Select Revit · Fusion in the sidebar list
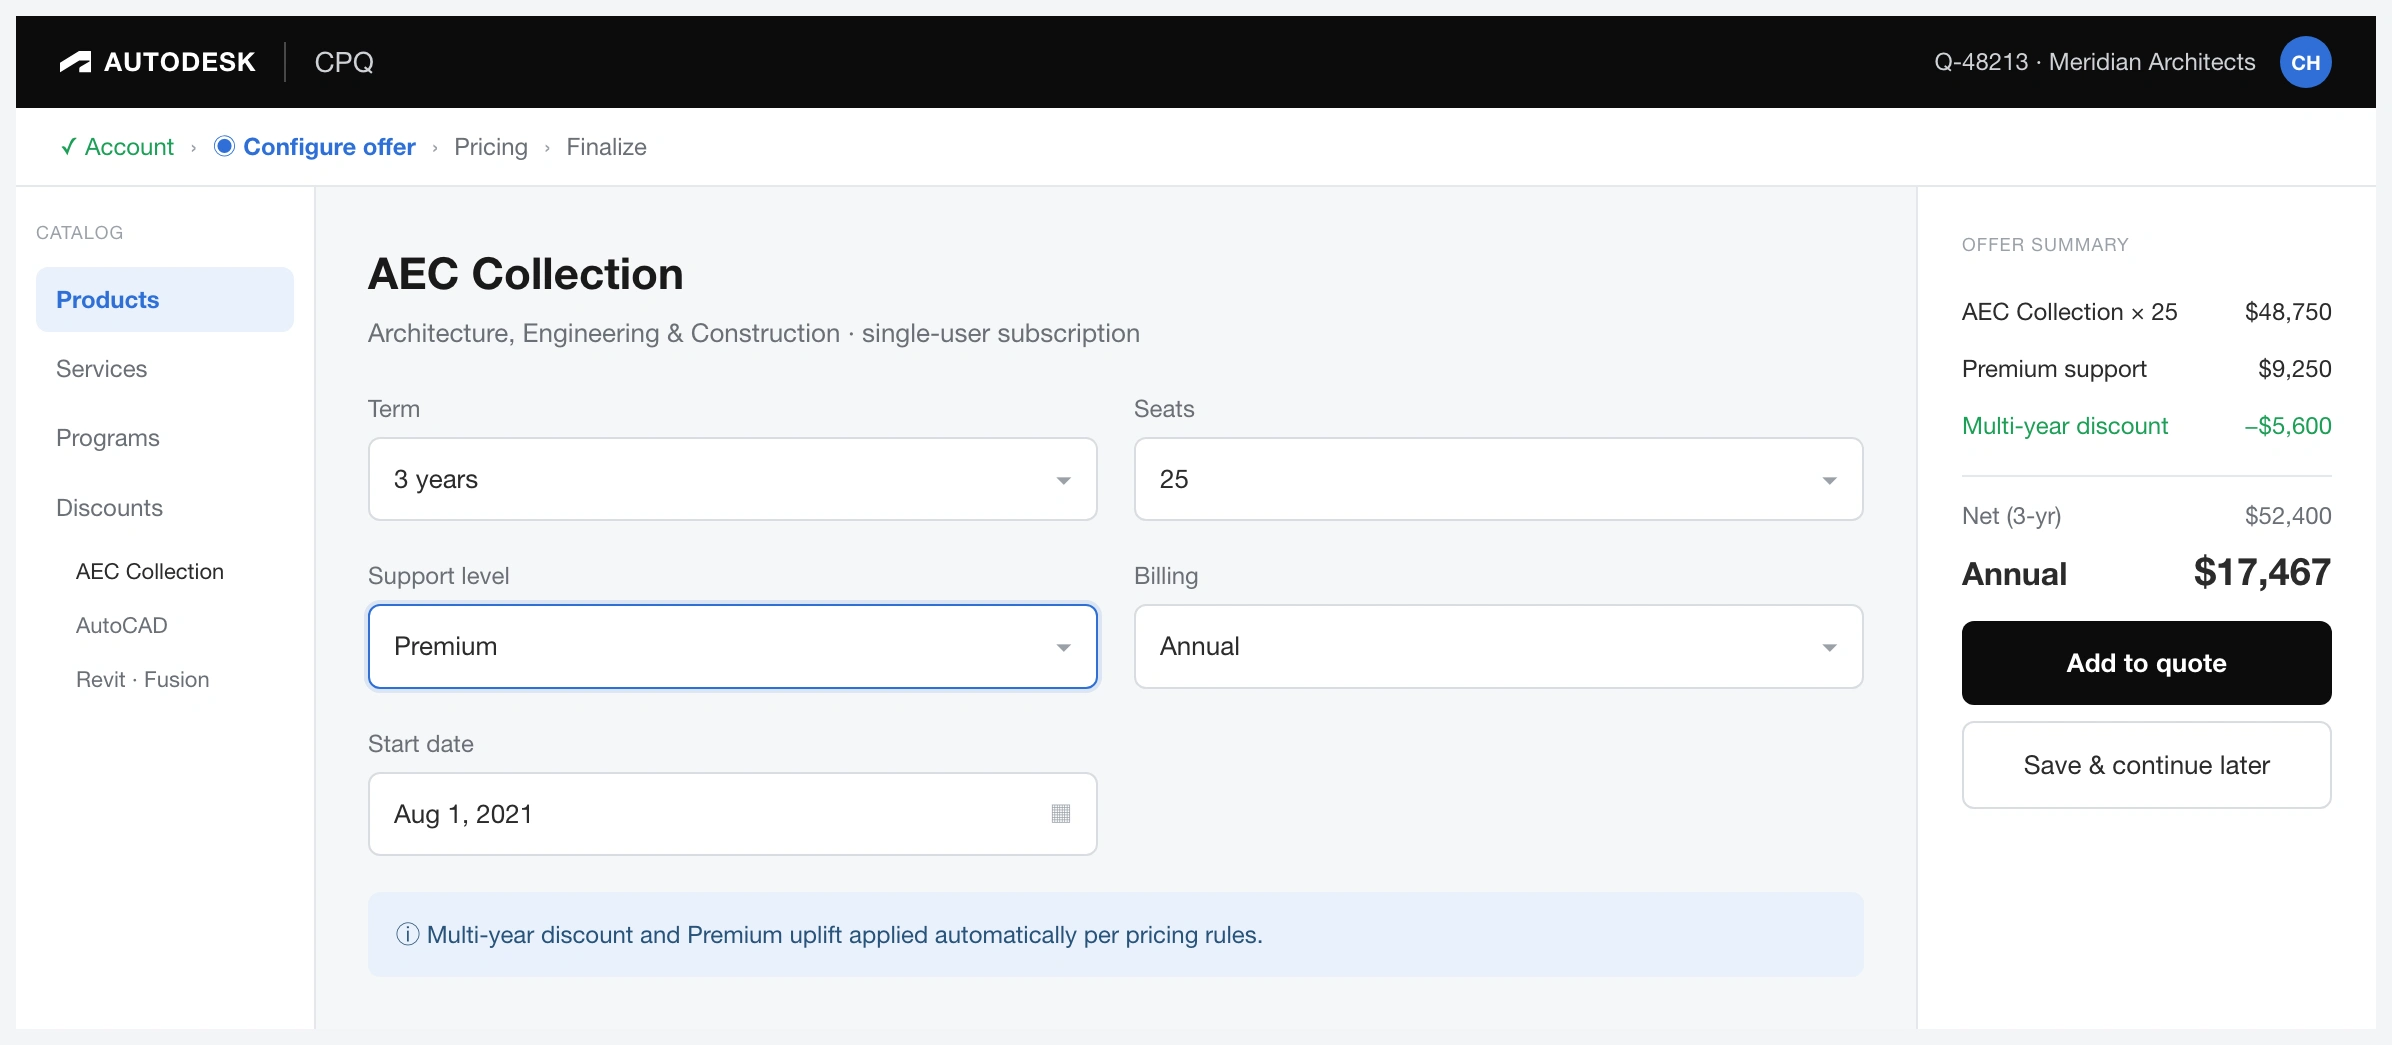Image resolution: width=2392 pixels, height=1045 pixels. pyautogui.click(x=143, y=679)
